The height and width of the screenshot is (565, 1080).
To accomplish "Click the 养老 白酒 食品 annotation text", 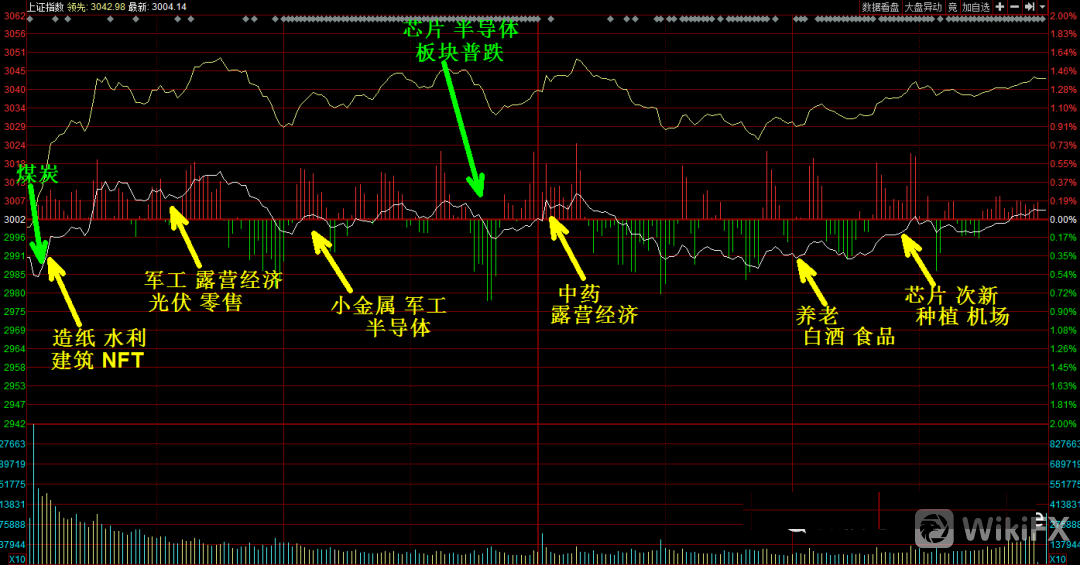I will pos(845,327).
